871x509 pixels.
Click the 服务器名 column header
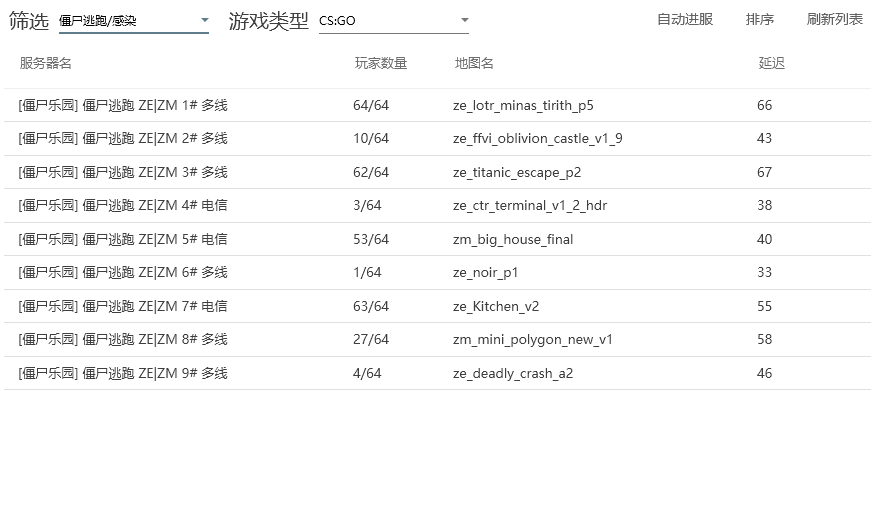[x=46, y=63]
